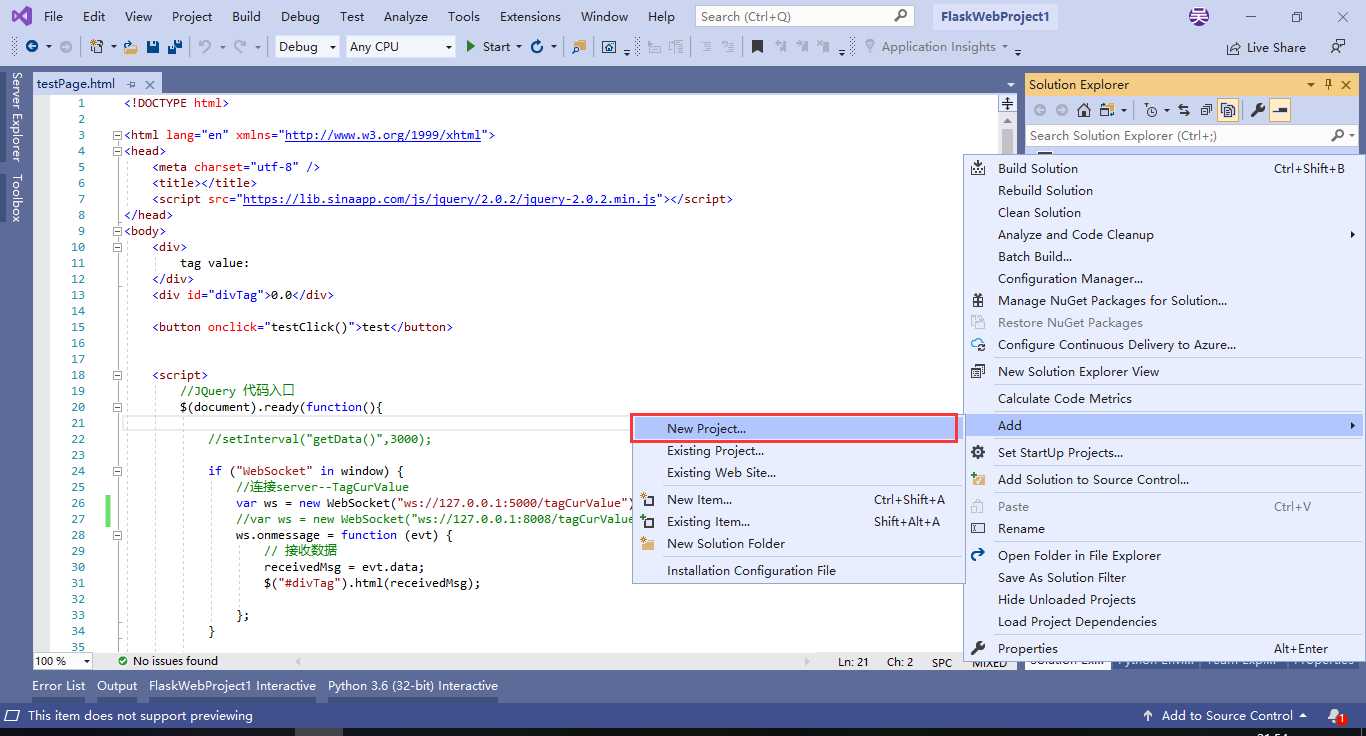Click the Pending Changes Filter clock icon
Viewport: 1366px width, 736px height.
(x=1151, y=110)
